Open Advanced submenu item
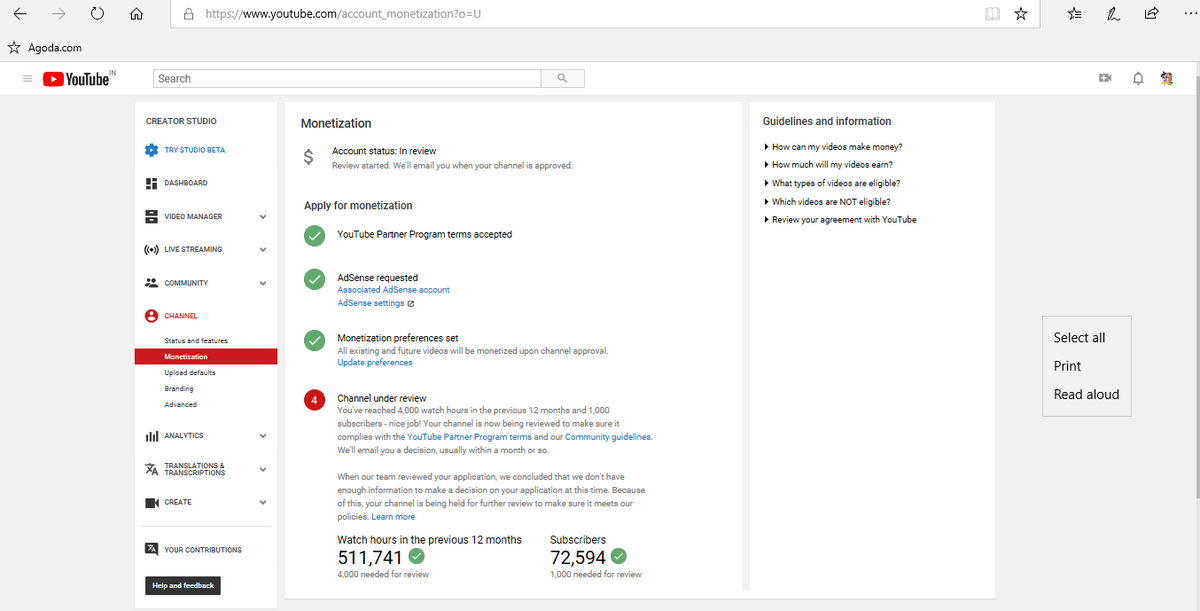 181,405
